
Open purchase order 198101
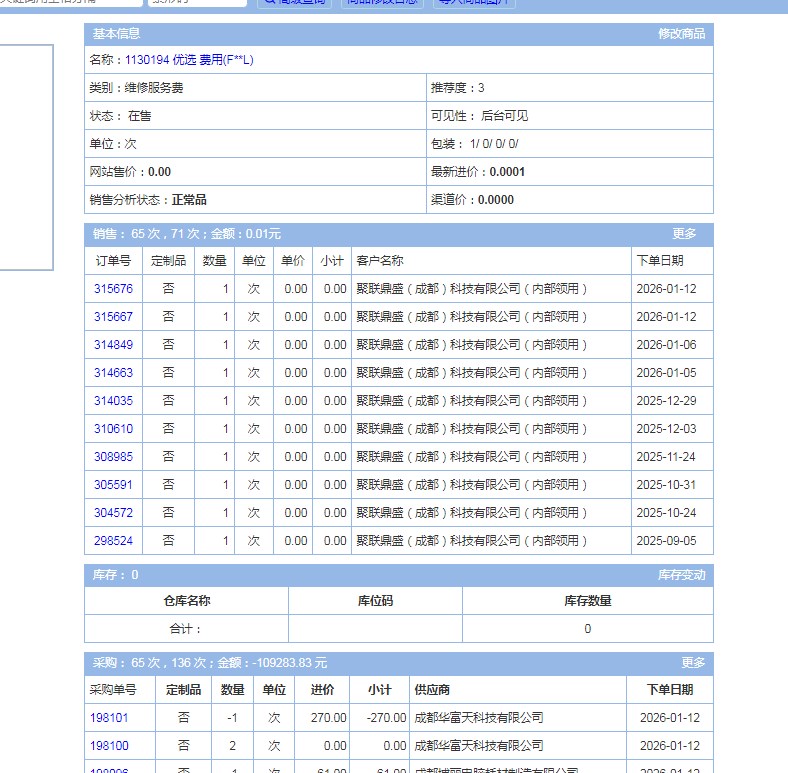pos(109,718)
